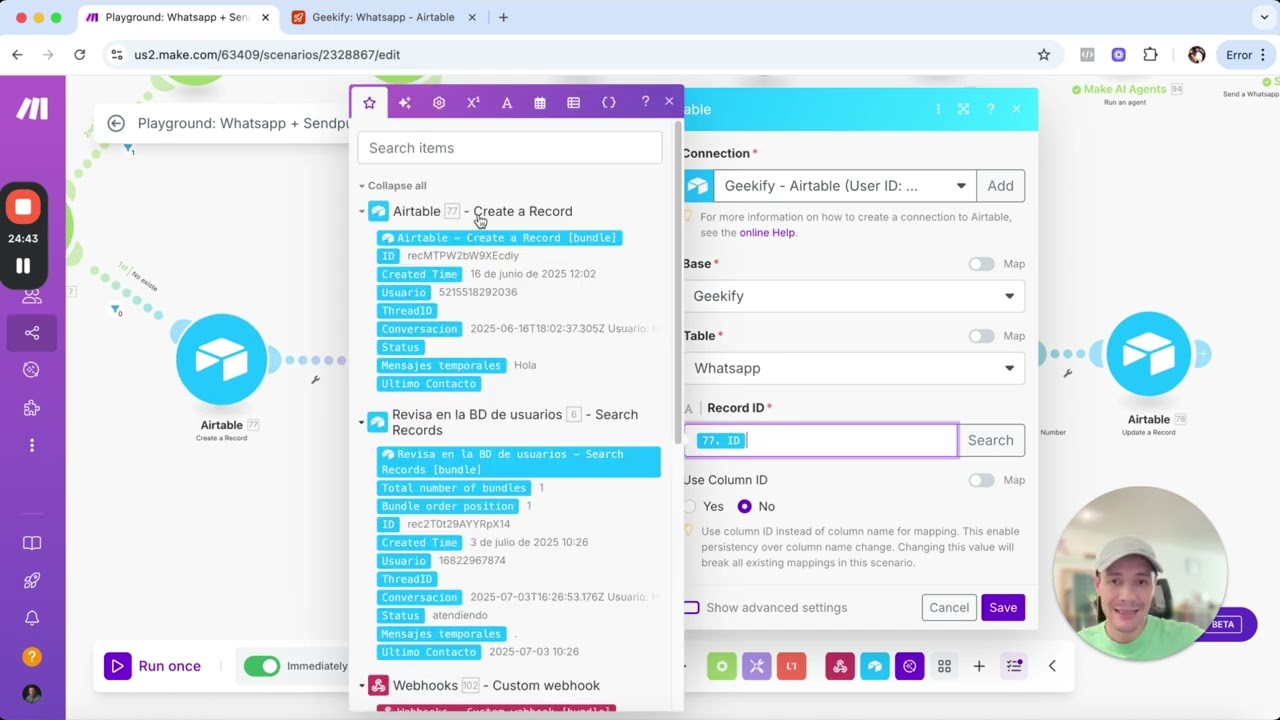This screenshot has height=720, width=1280.
Task: Select Total number of bundles item
Action: 454,488
